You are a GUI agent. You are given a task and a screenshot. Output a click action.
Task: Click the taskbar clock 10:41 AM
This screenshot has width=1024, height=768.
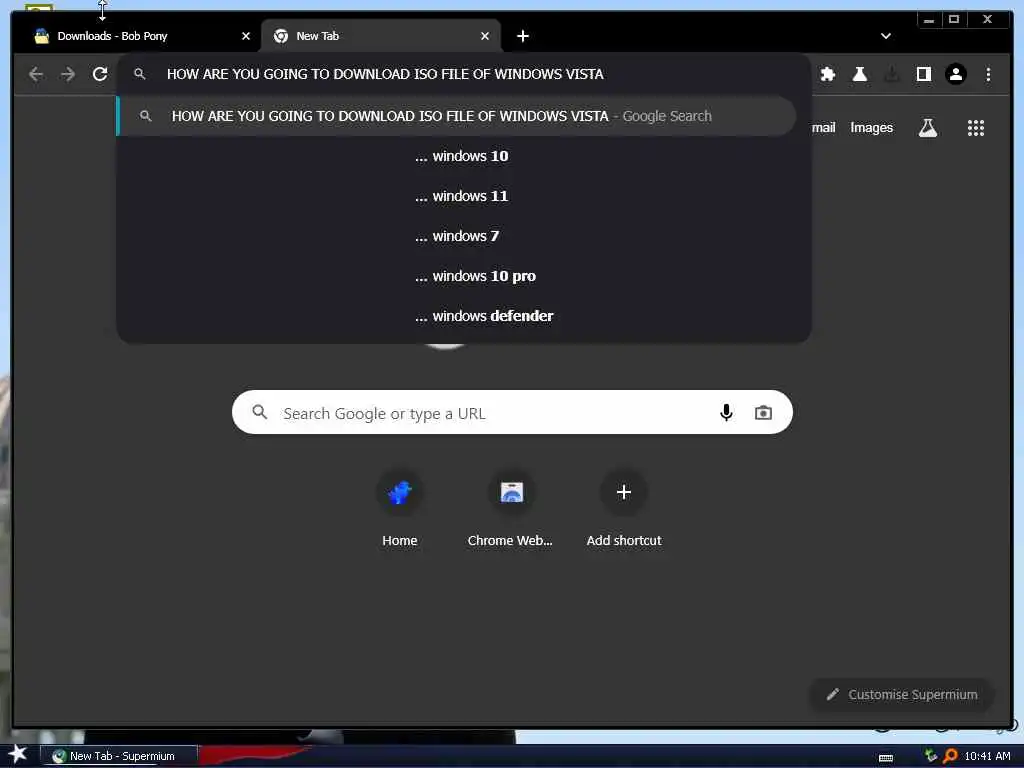(987, 756)
